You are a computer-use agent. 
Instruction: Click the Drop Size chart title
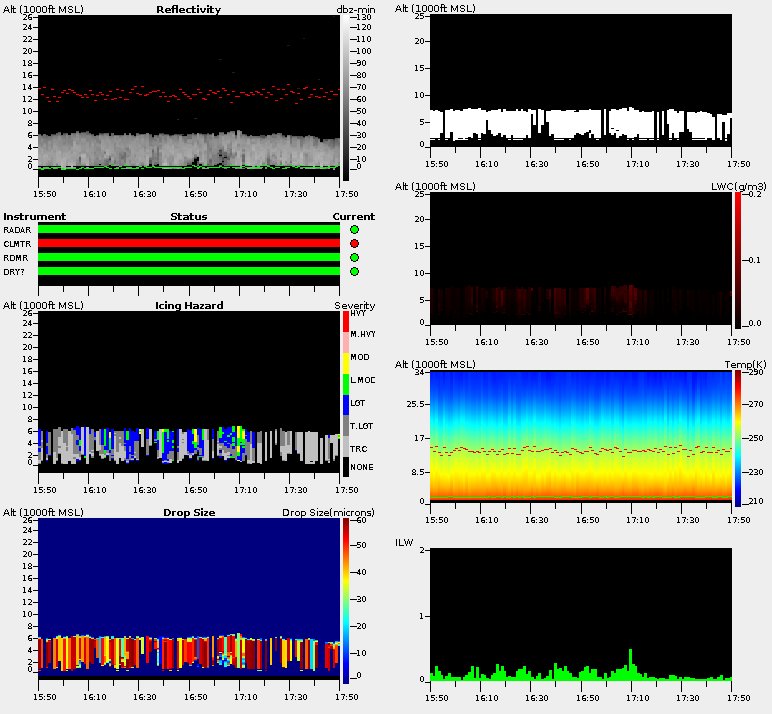(188, 512)
